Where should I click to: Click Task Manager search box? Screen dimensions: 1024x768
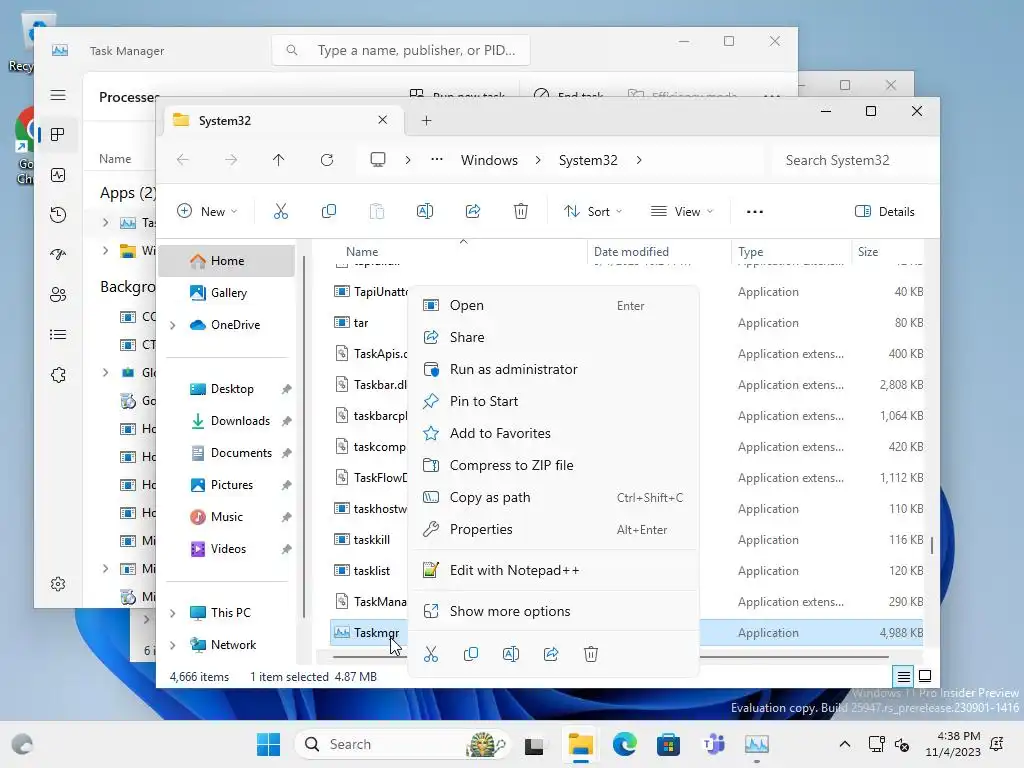[400, 50]
